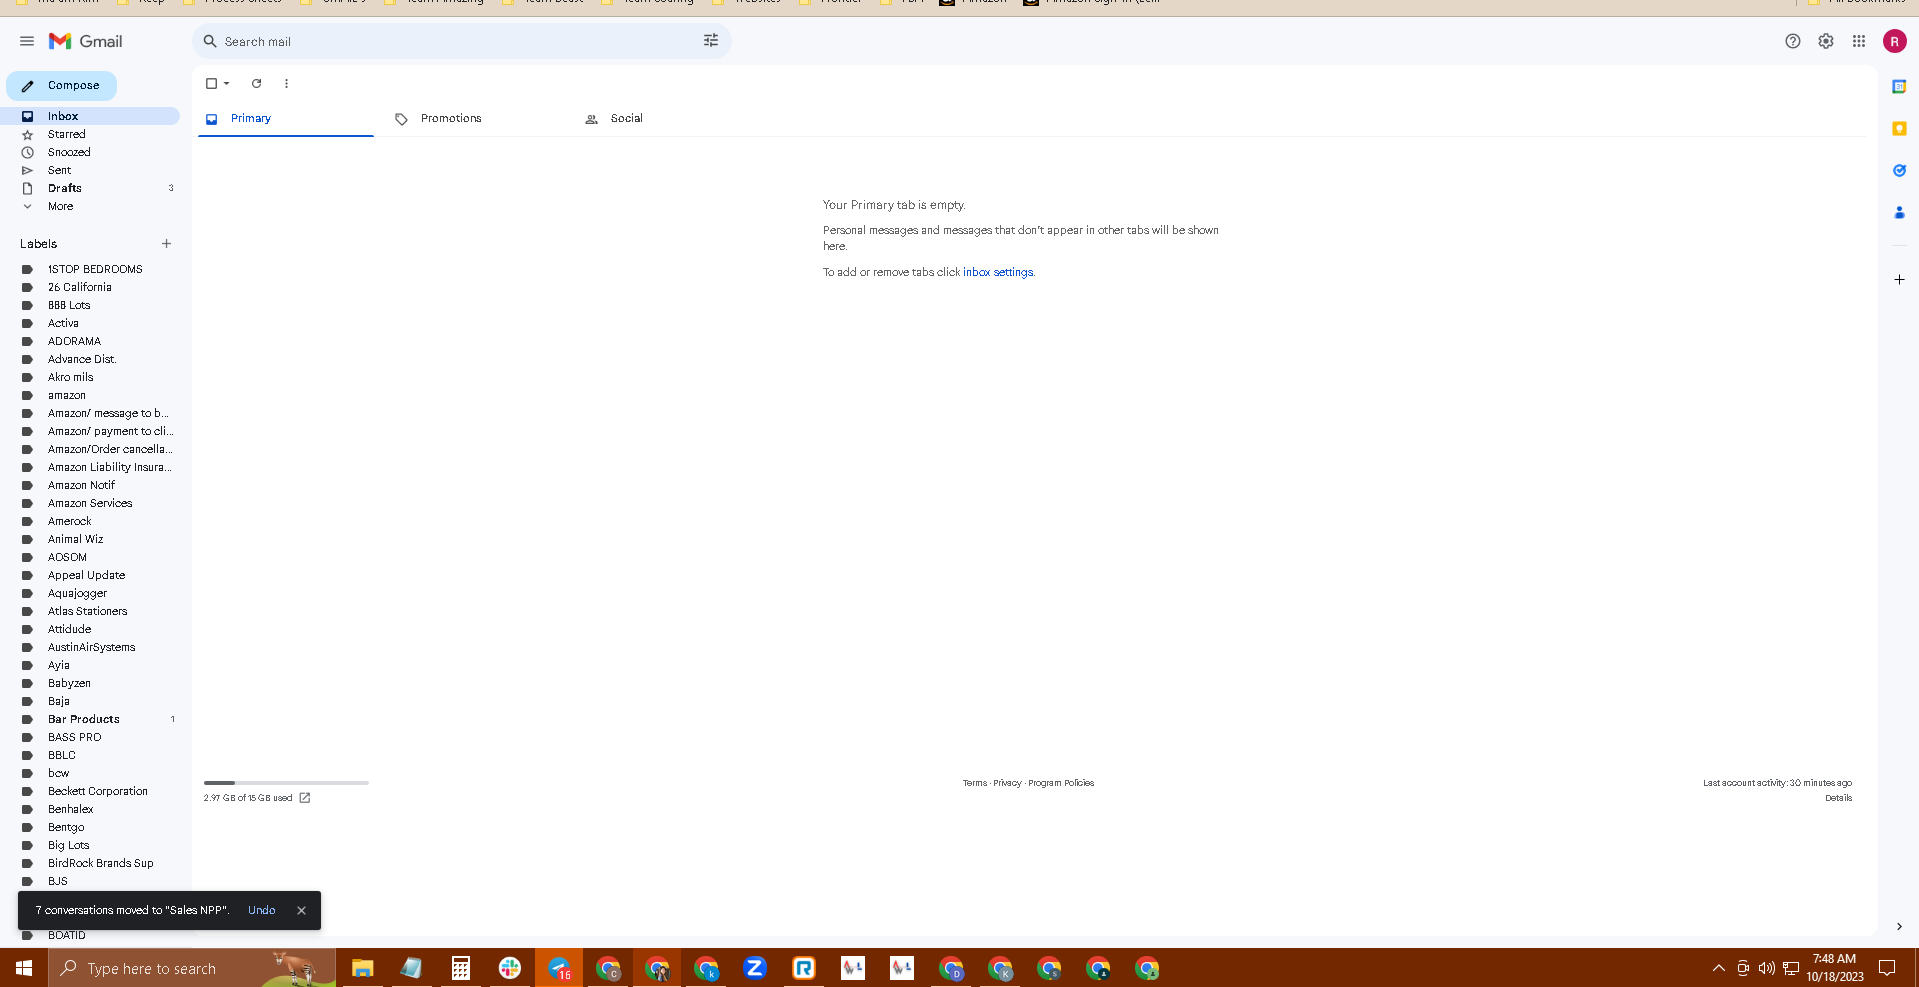This screenshot has width=1919, height=987.
Task: Expand the select dropdown arrow
Action: coord(227,84)
